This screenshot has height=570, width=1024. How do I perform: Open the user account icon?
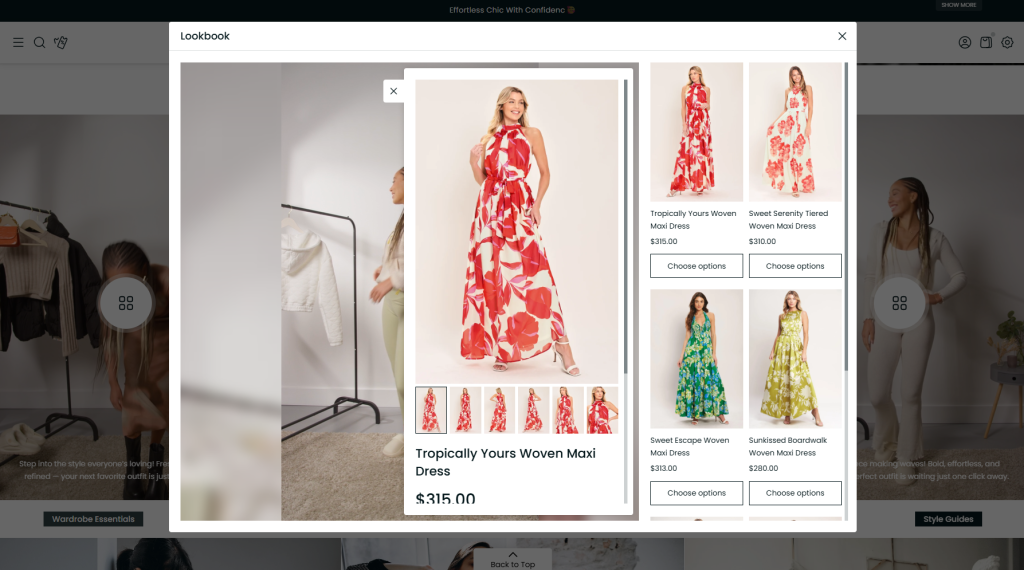pyautogui.click(x=965, y=42)
